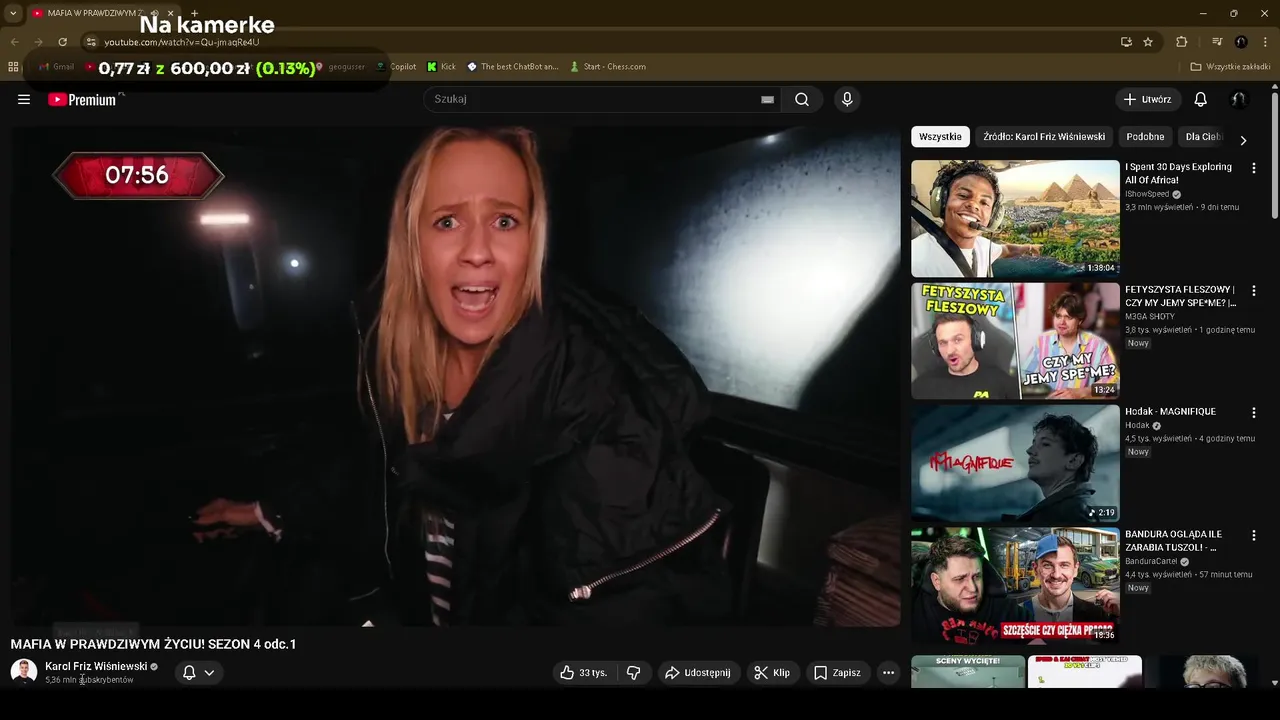Open Chrome extensions puzzle icon

point(1182,42)
